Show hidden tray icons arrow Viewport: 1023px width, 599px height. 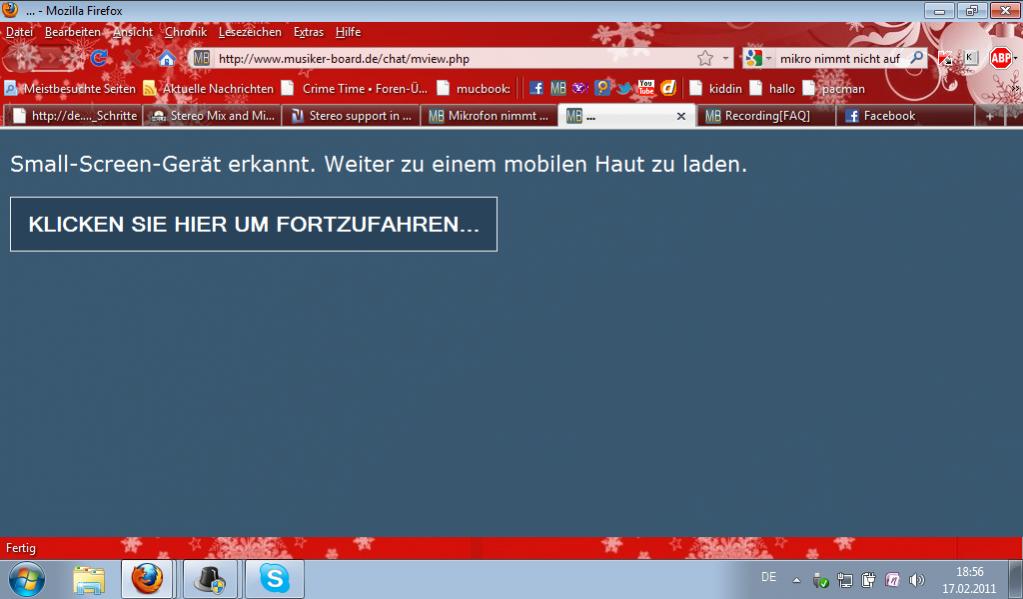coord(797,580)
